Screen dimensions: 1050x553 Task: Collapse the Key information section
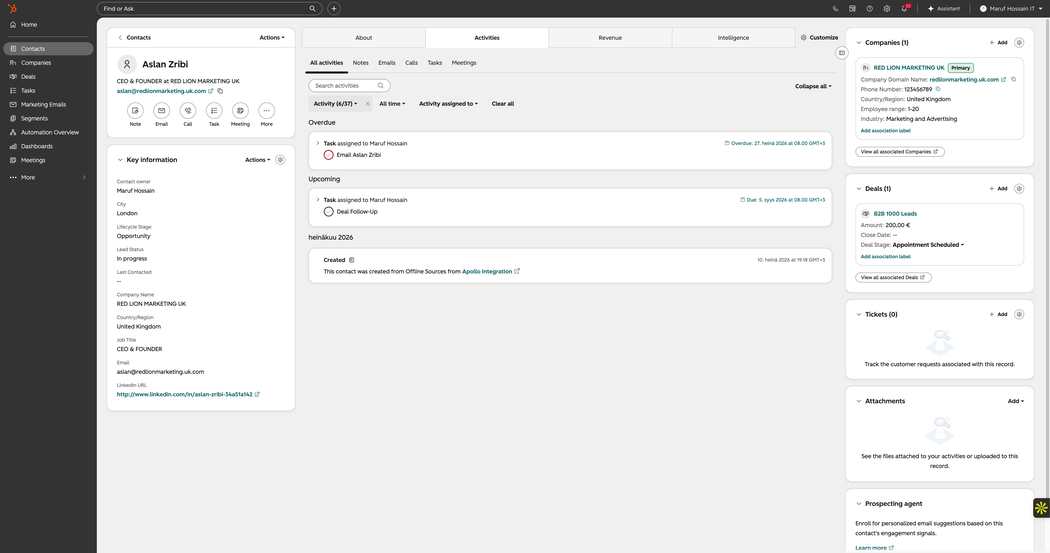(120, 160)
